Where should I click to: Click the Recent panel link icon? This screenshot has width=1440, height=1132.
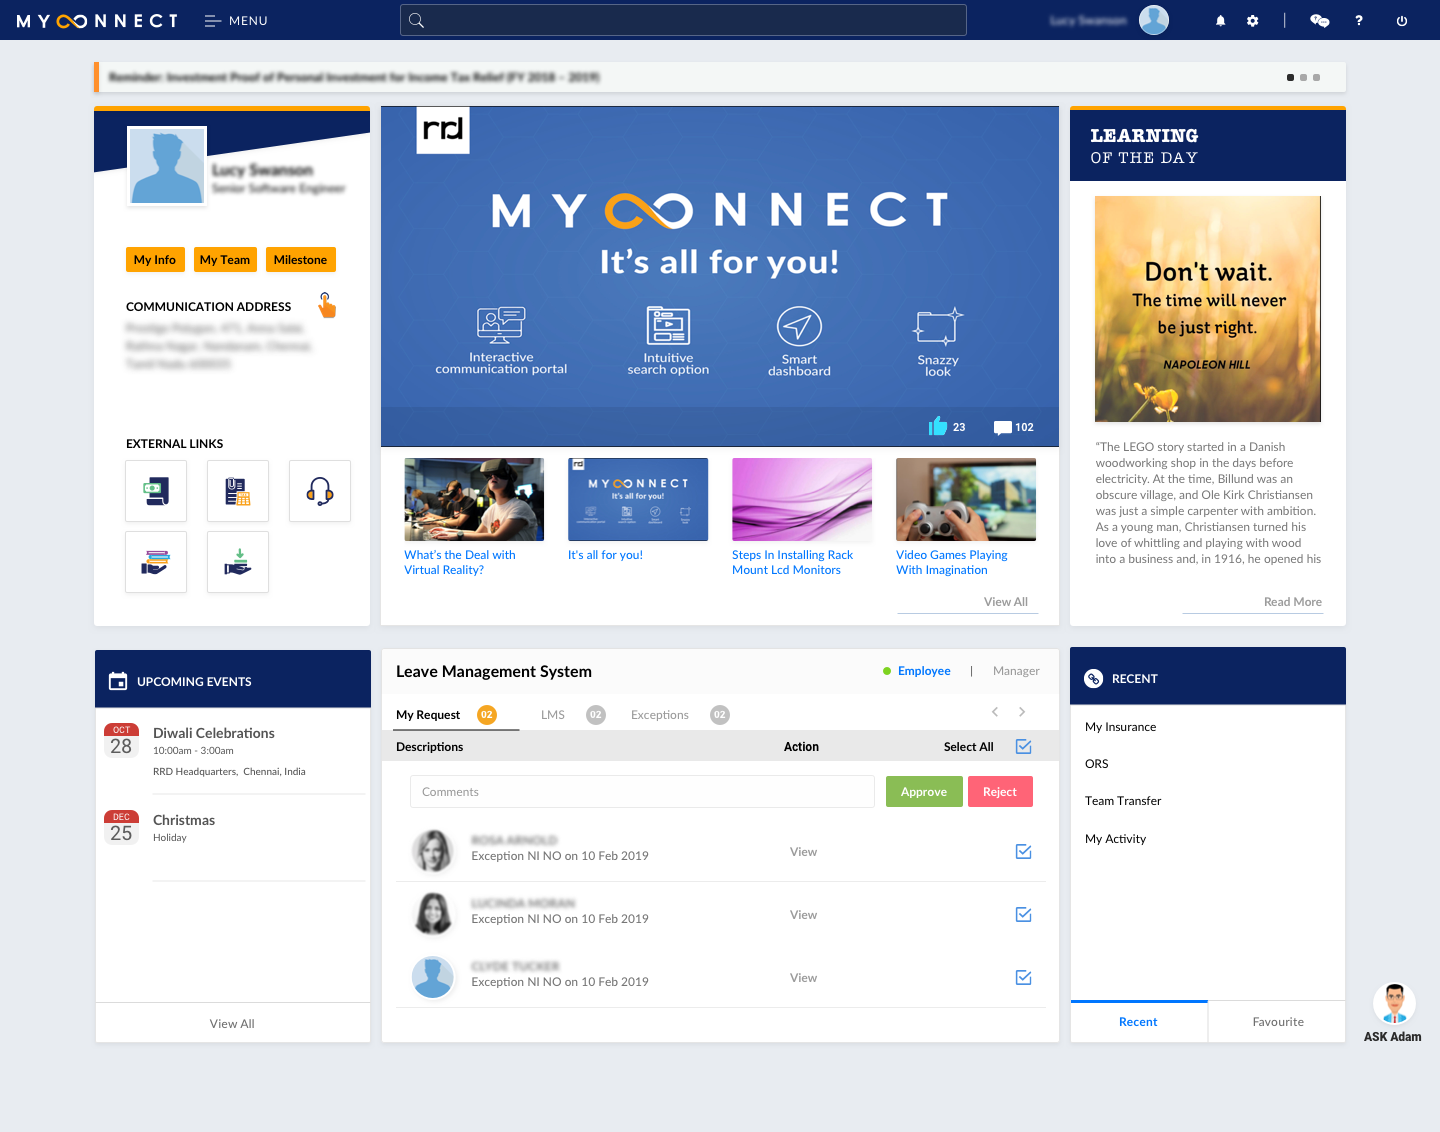coord(1093,678)
